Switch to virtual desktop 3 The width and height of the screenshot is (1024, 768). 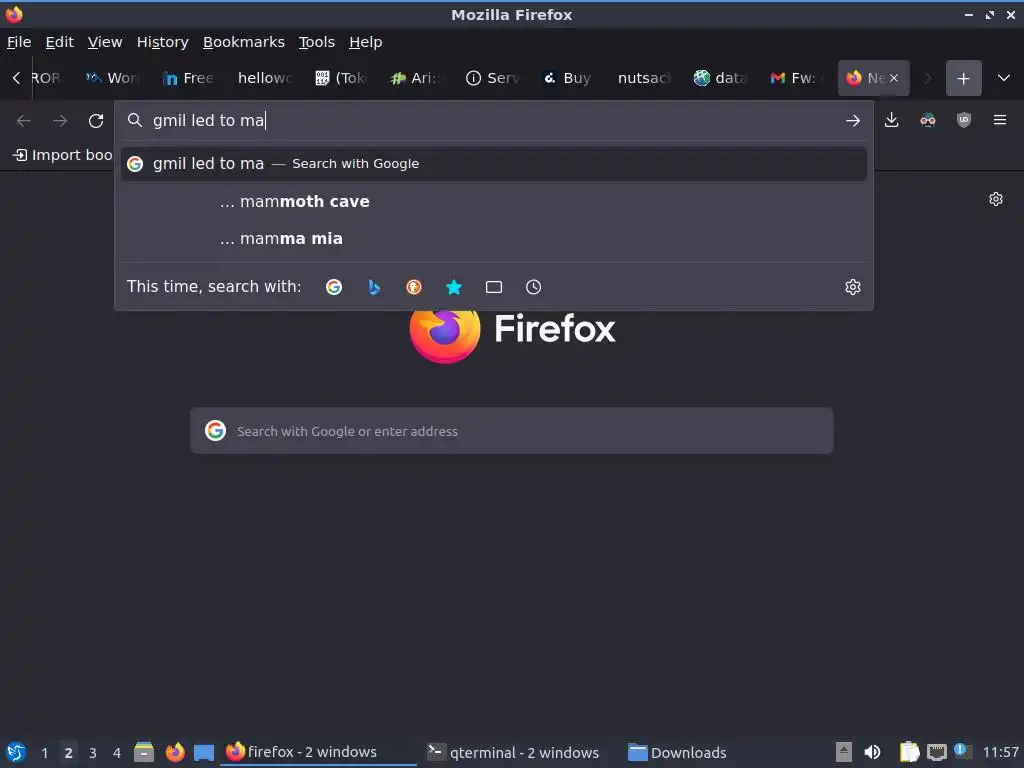(93, 753)
